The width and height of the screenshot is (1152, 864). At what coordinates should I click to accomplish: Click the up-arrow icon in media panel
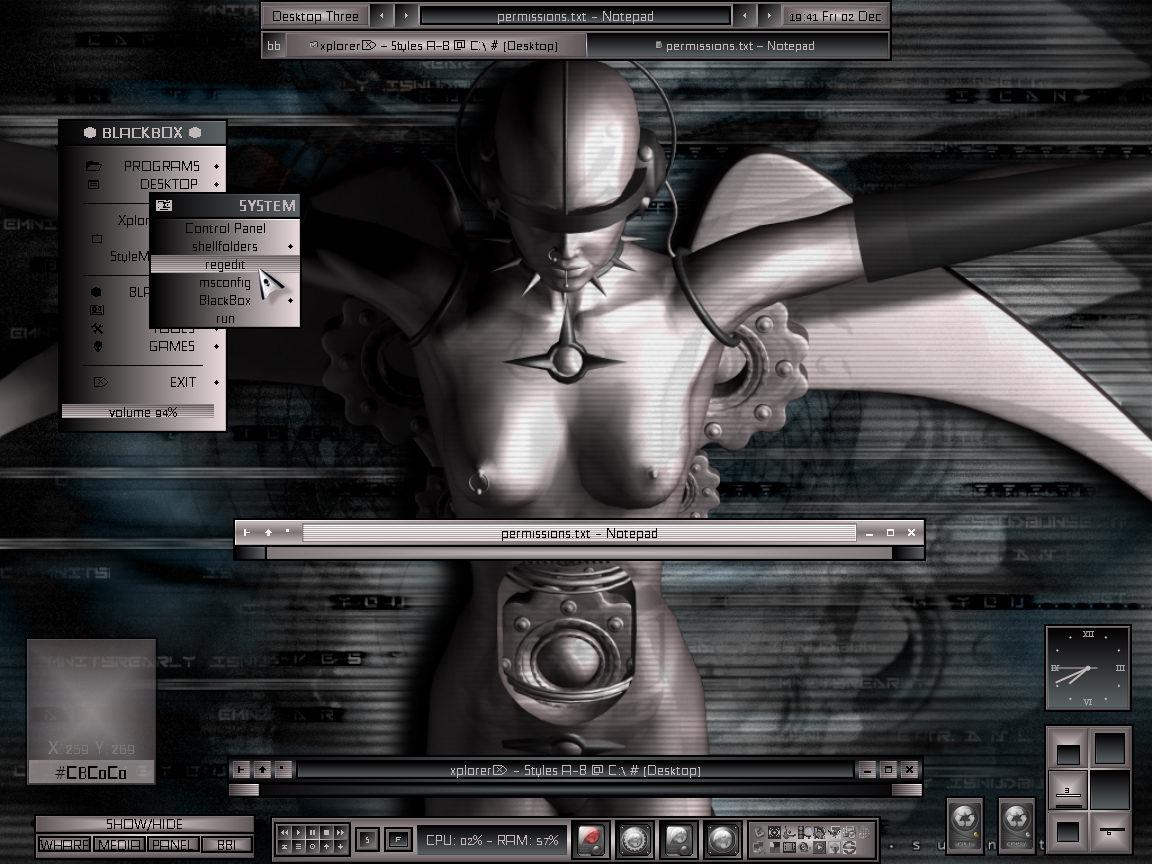coord(326,846)
